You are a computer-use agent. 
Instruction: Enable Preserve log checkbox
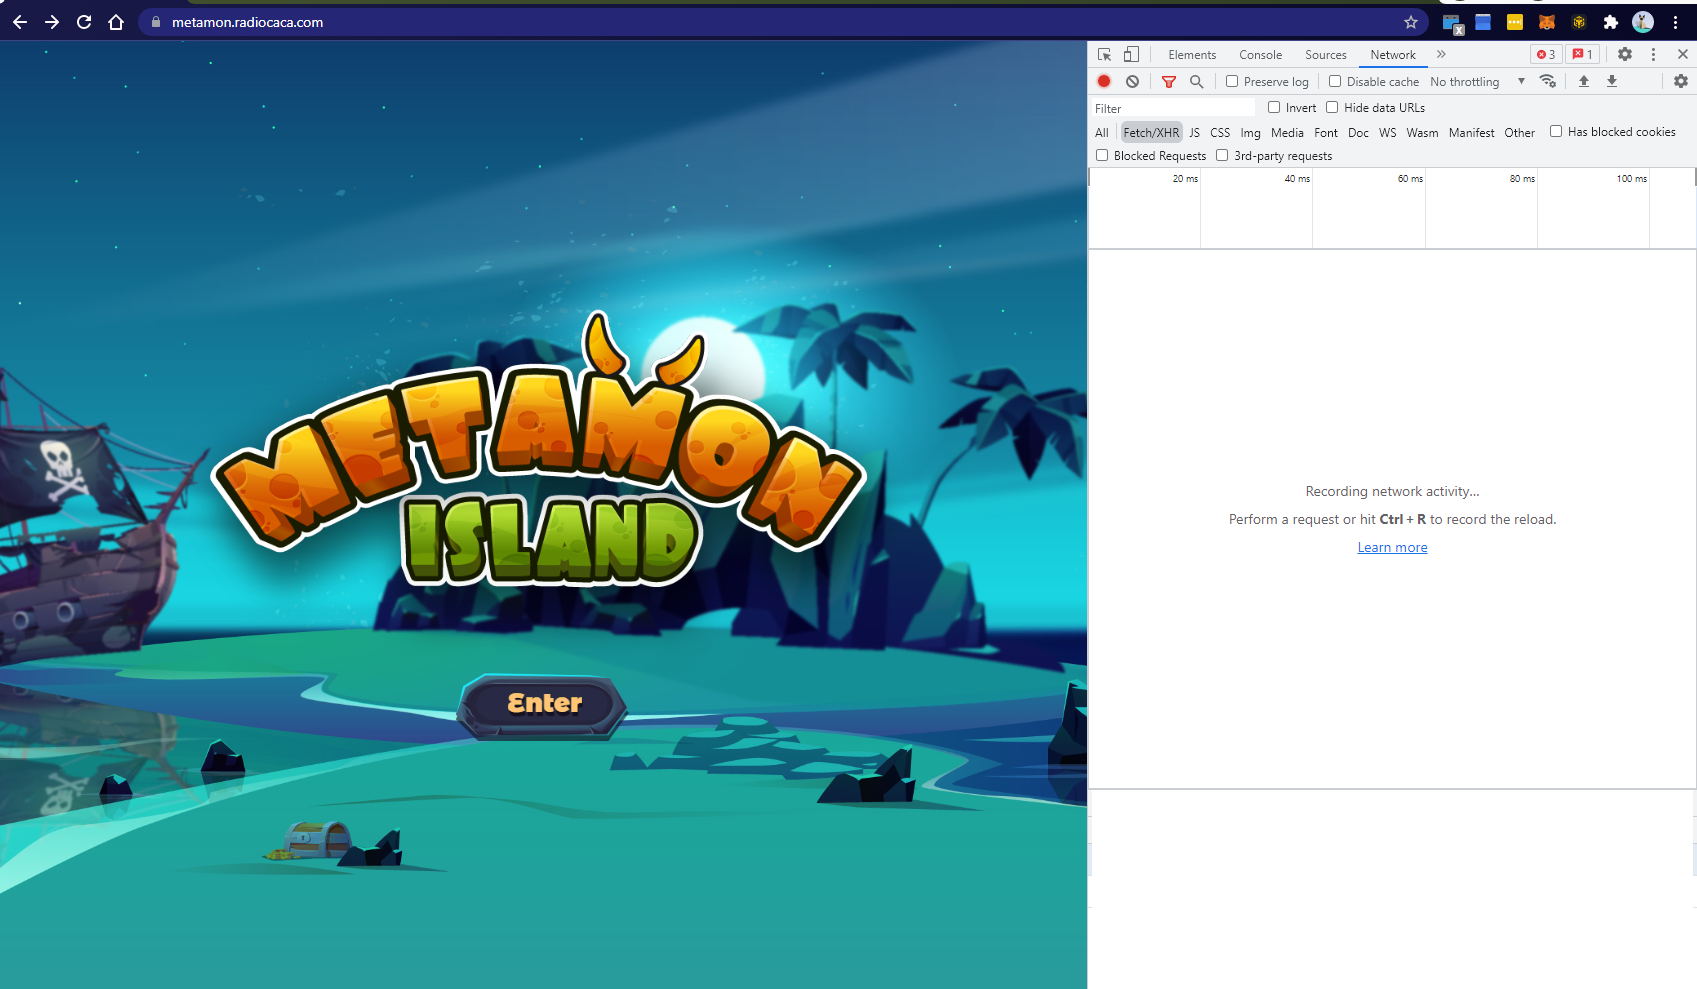[1232, 82]
